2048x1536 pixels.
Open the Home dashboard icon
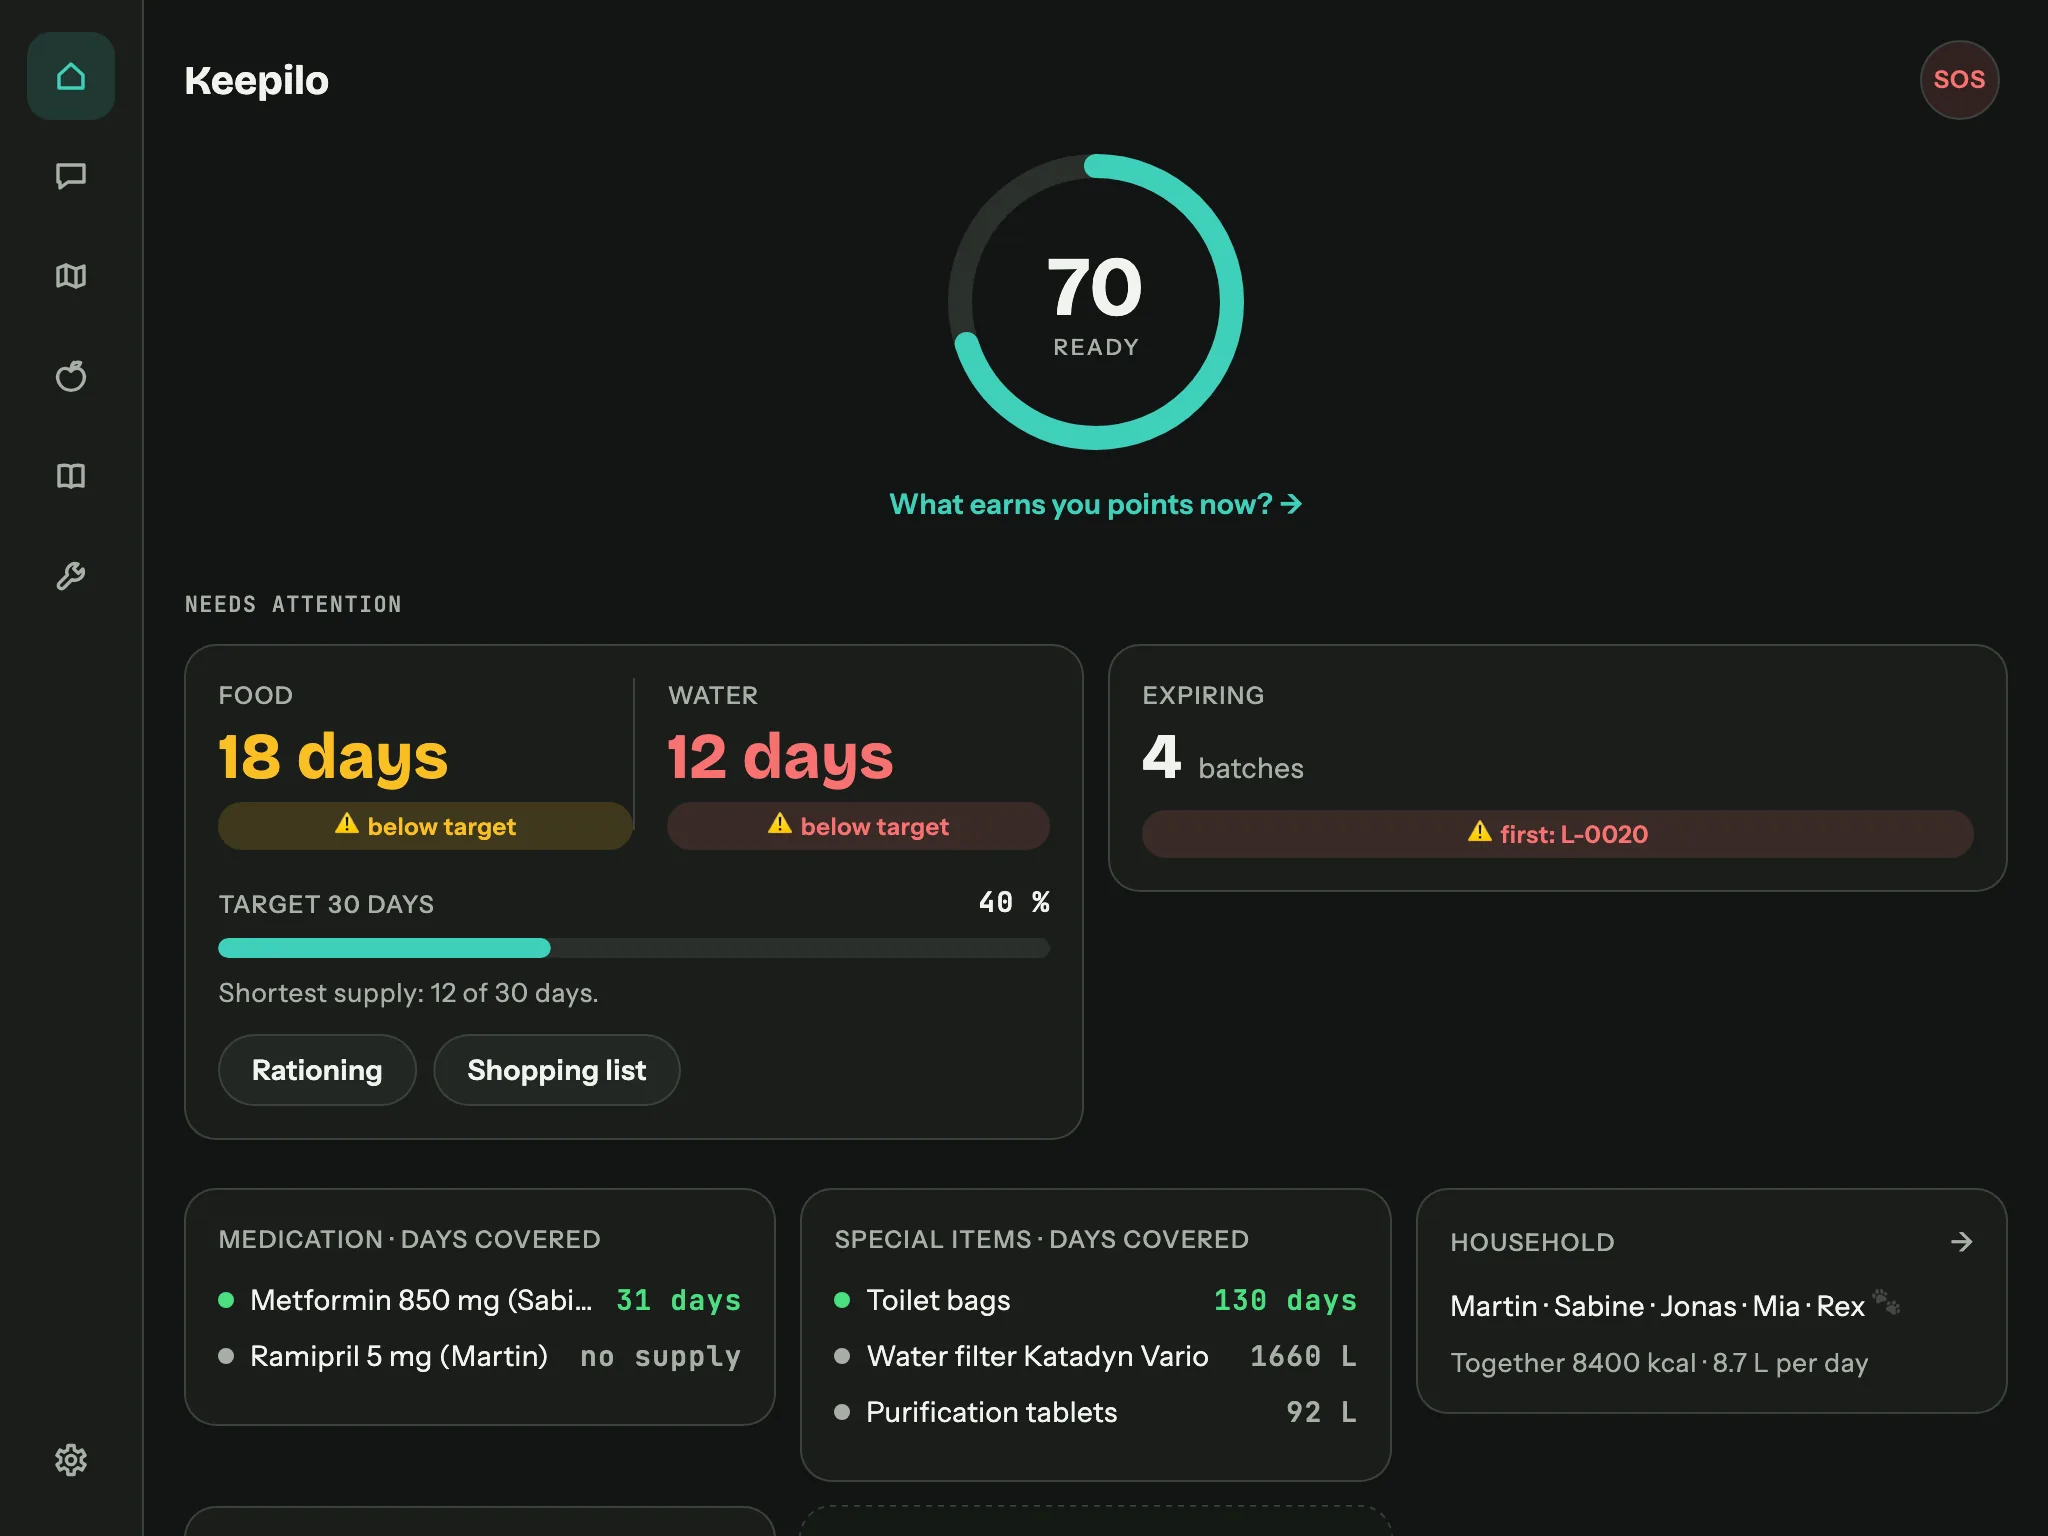pyautogui.click(x=71, y=76)
